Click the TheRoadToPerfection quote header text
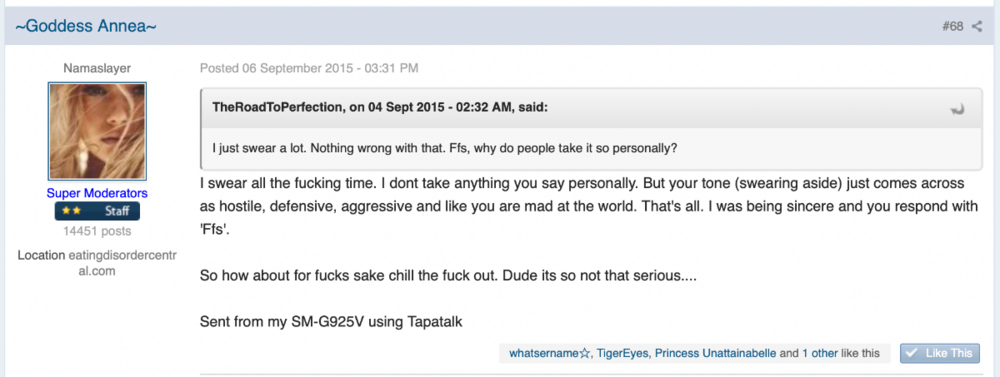This screenshot has width=1000, height=377. point(380,107)
